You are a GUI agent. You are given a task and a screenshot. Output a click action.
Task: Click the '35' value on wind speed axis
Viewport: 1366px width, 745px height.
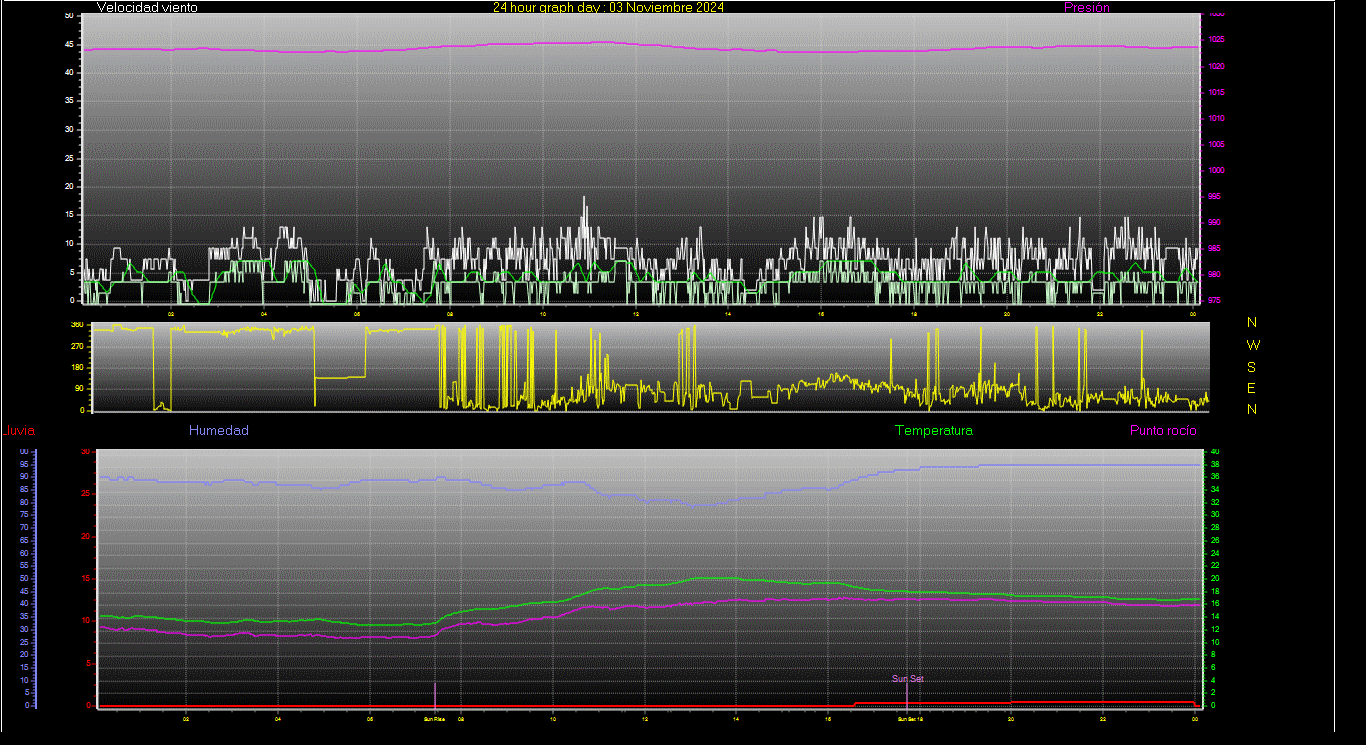pos(69,101)
